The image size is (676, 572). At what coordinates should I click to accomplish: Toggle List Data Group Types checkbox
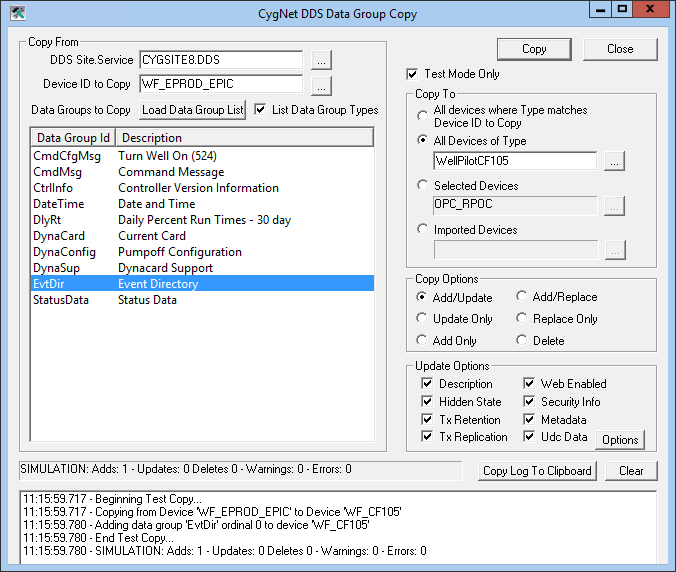click(x=260, y=109)
